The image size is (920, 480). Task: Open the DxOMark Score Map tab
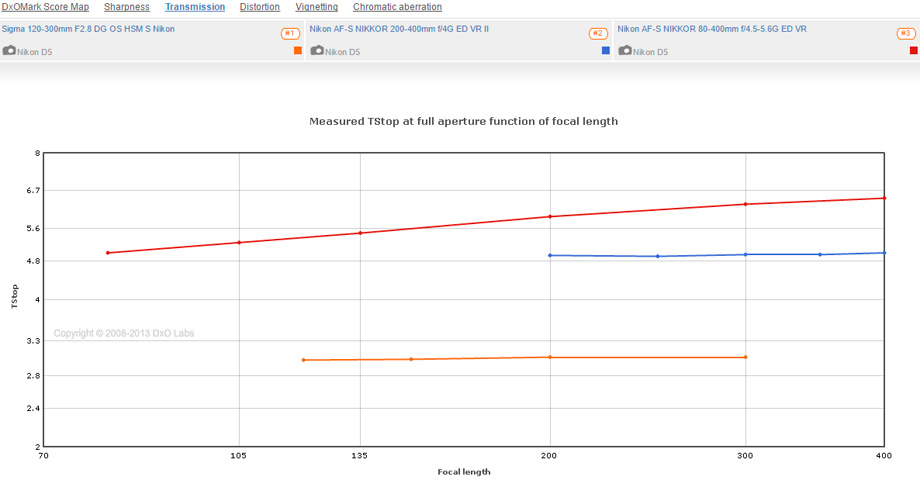(45, 7)
